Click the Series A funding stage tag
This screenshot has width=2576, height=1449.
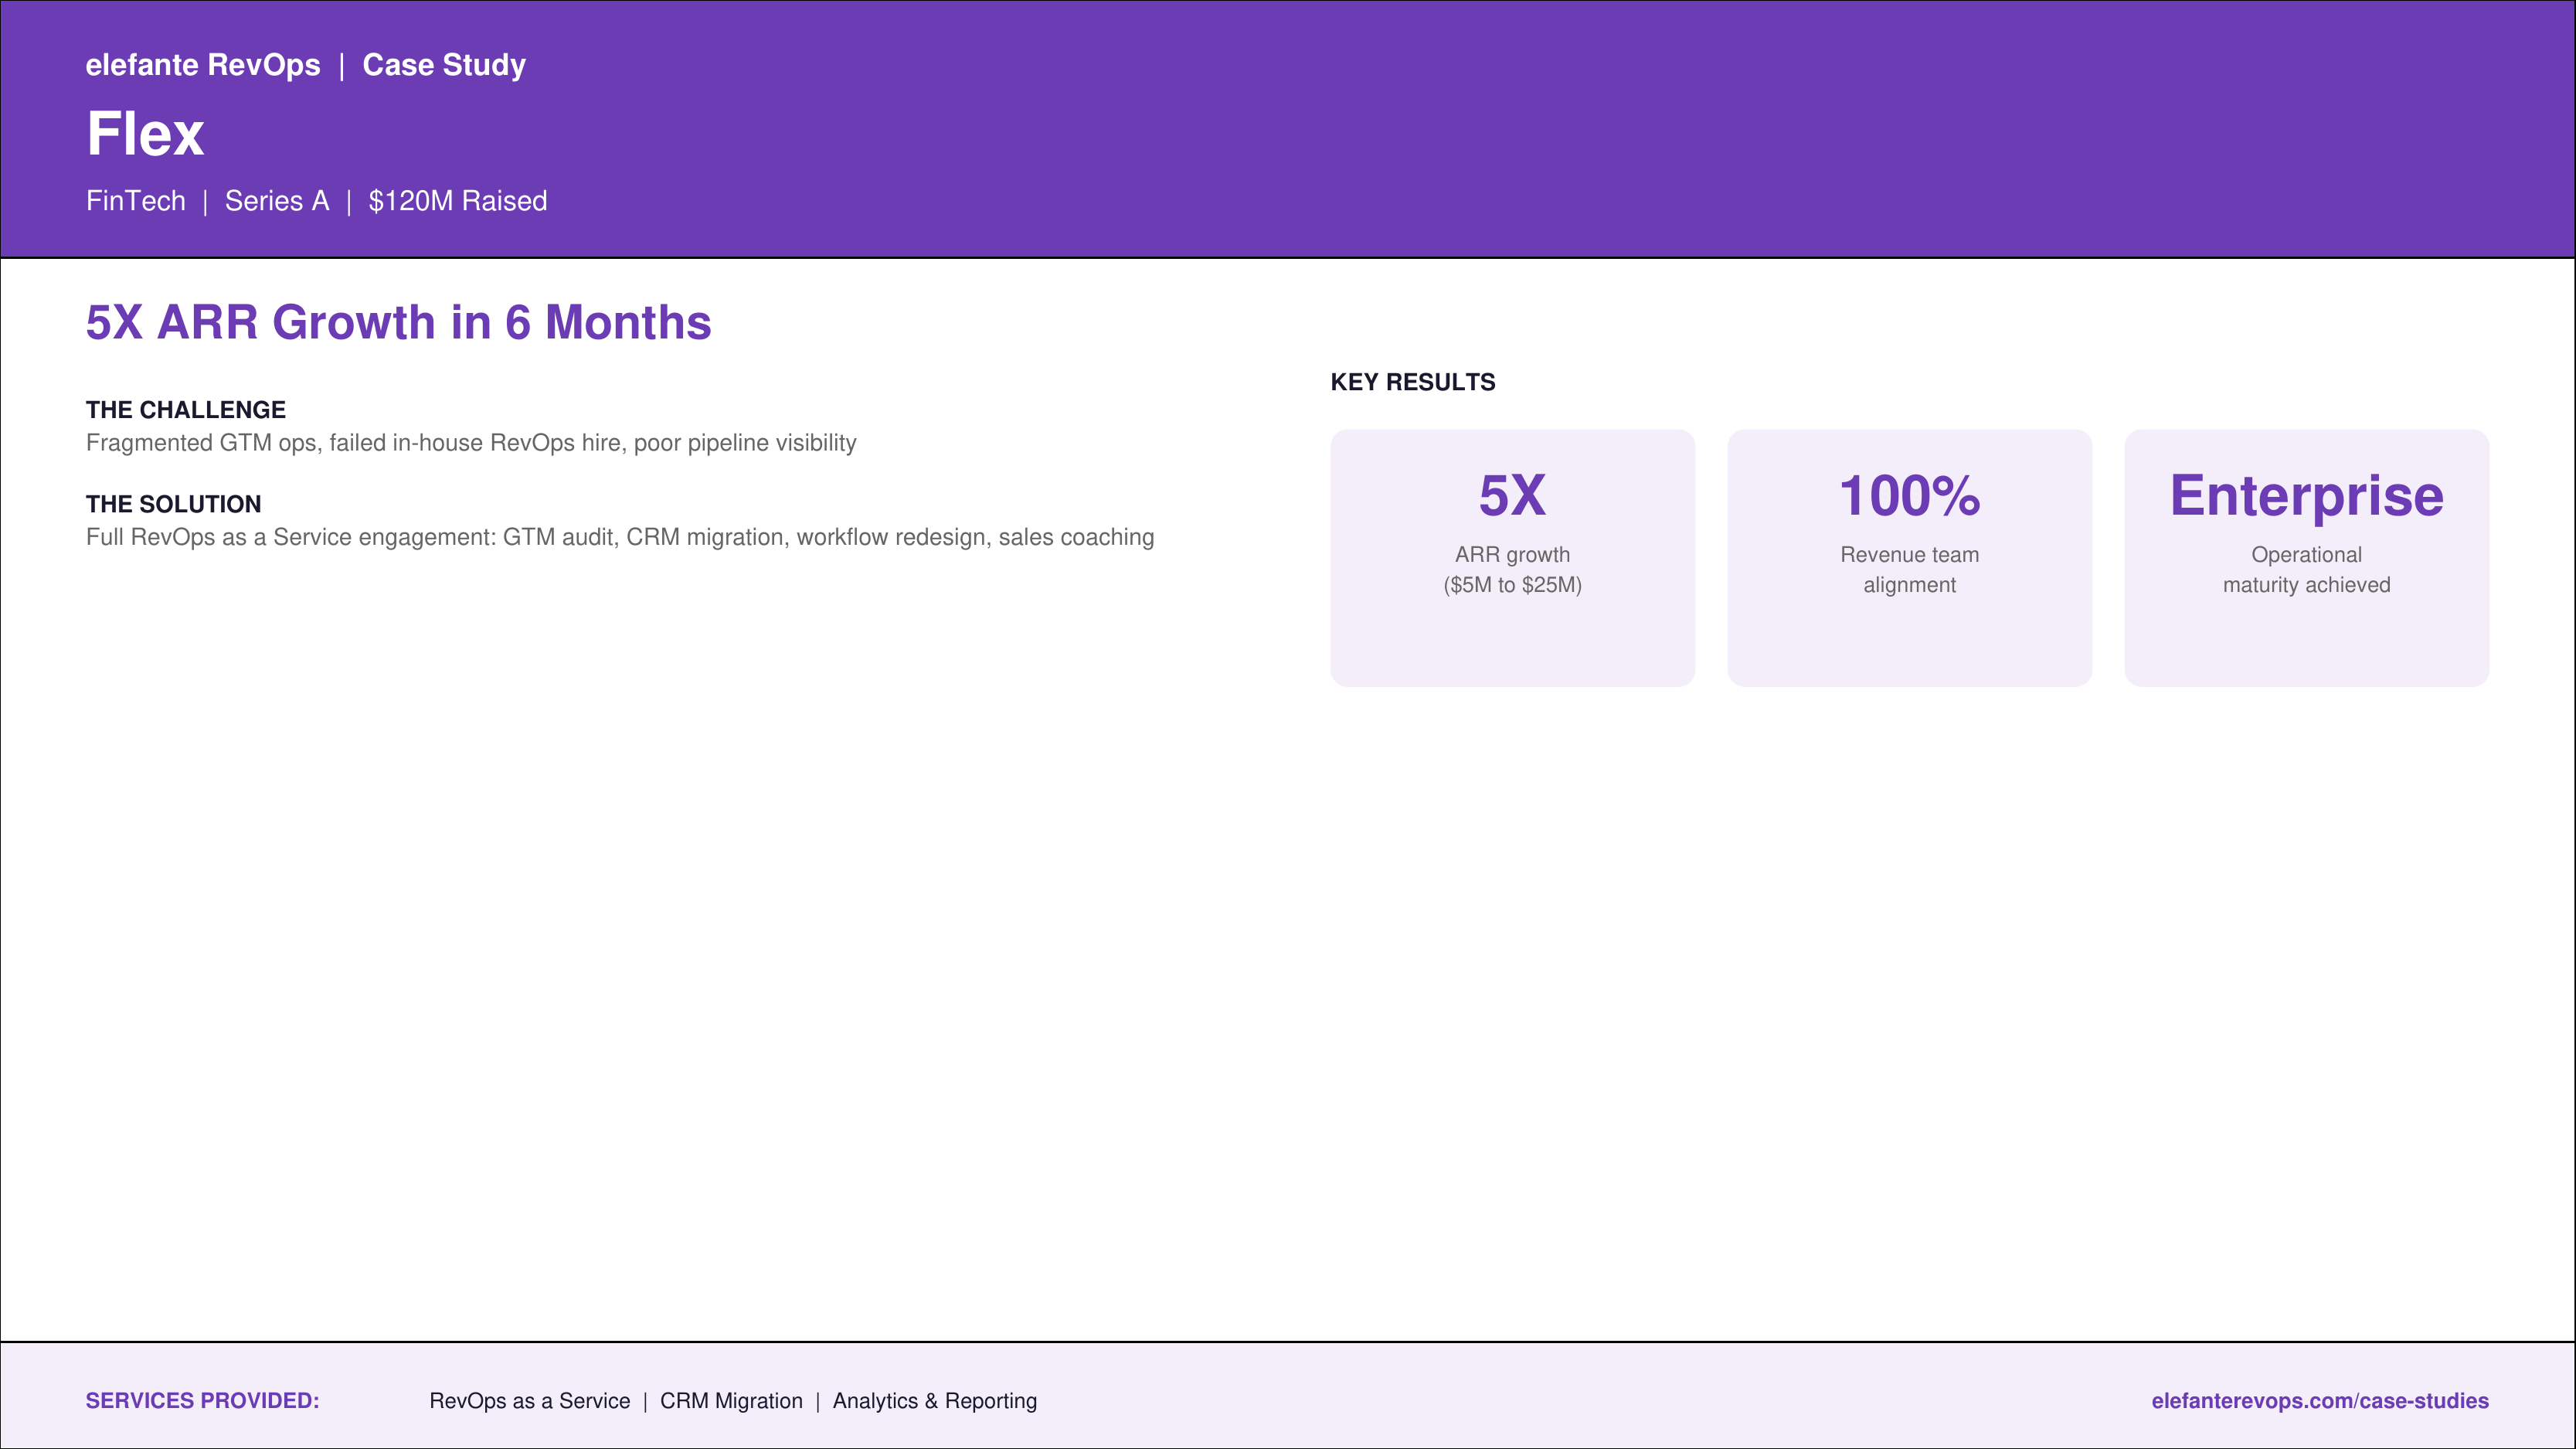coord(277,201)
